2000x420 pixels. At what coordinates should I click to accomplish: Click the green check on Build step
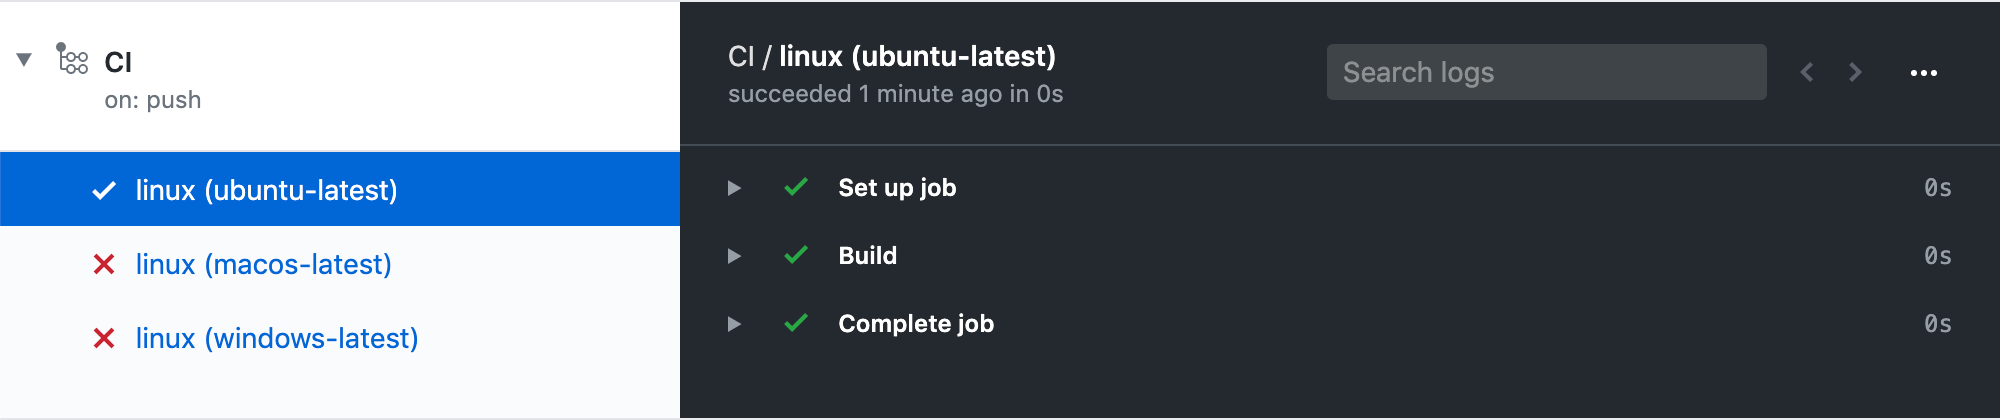tap(796, 255)
